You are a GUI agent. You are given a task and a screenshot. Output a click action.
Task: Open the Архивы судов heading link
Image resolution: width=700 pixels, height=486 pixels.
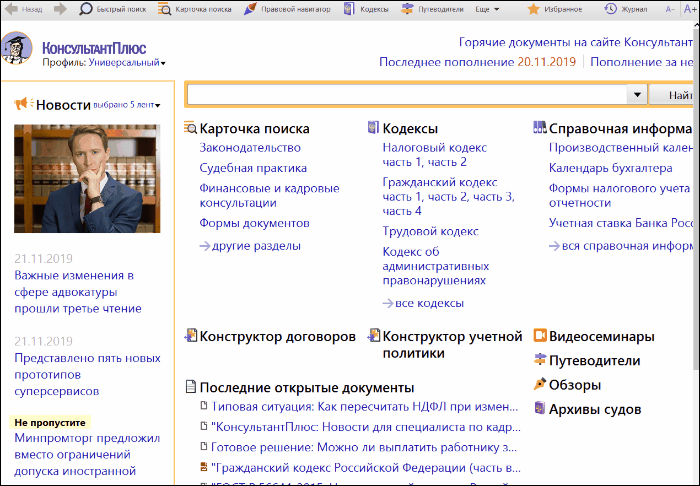tap(595, 409)
